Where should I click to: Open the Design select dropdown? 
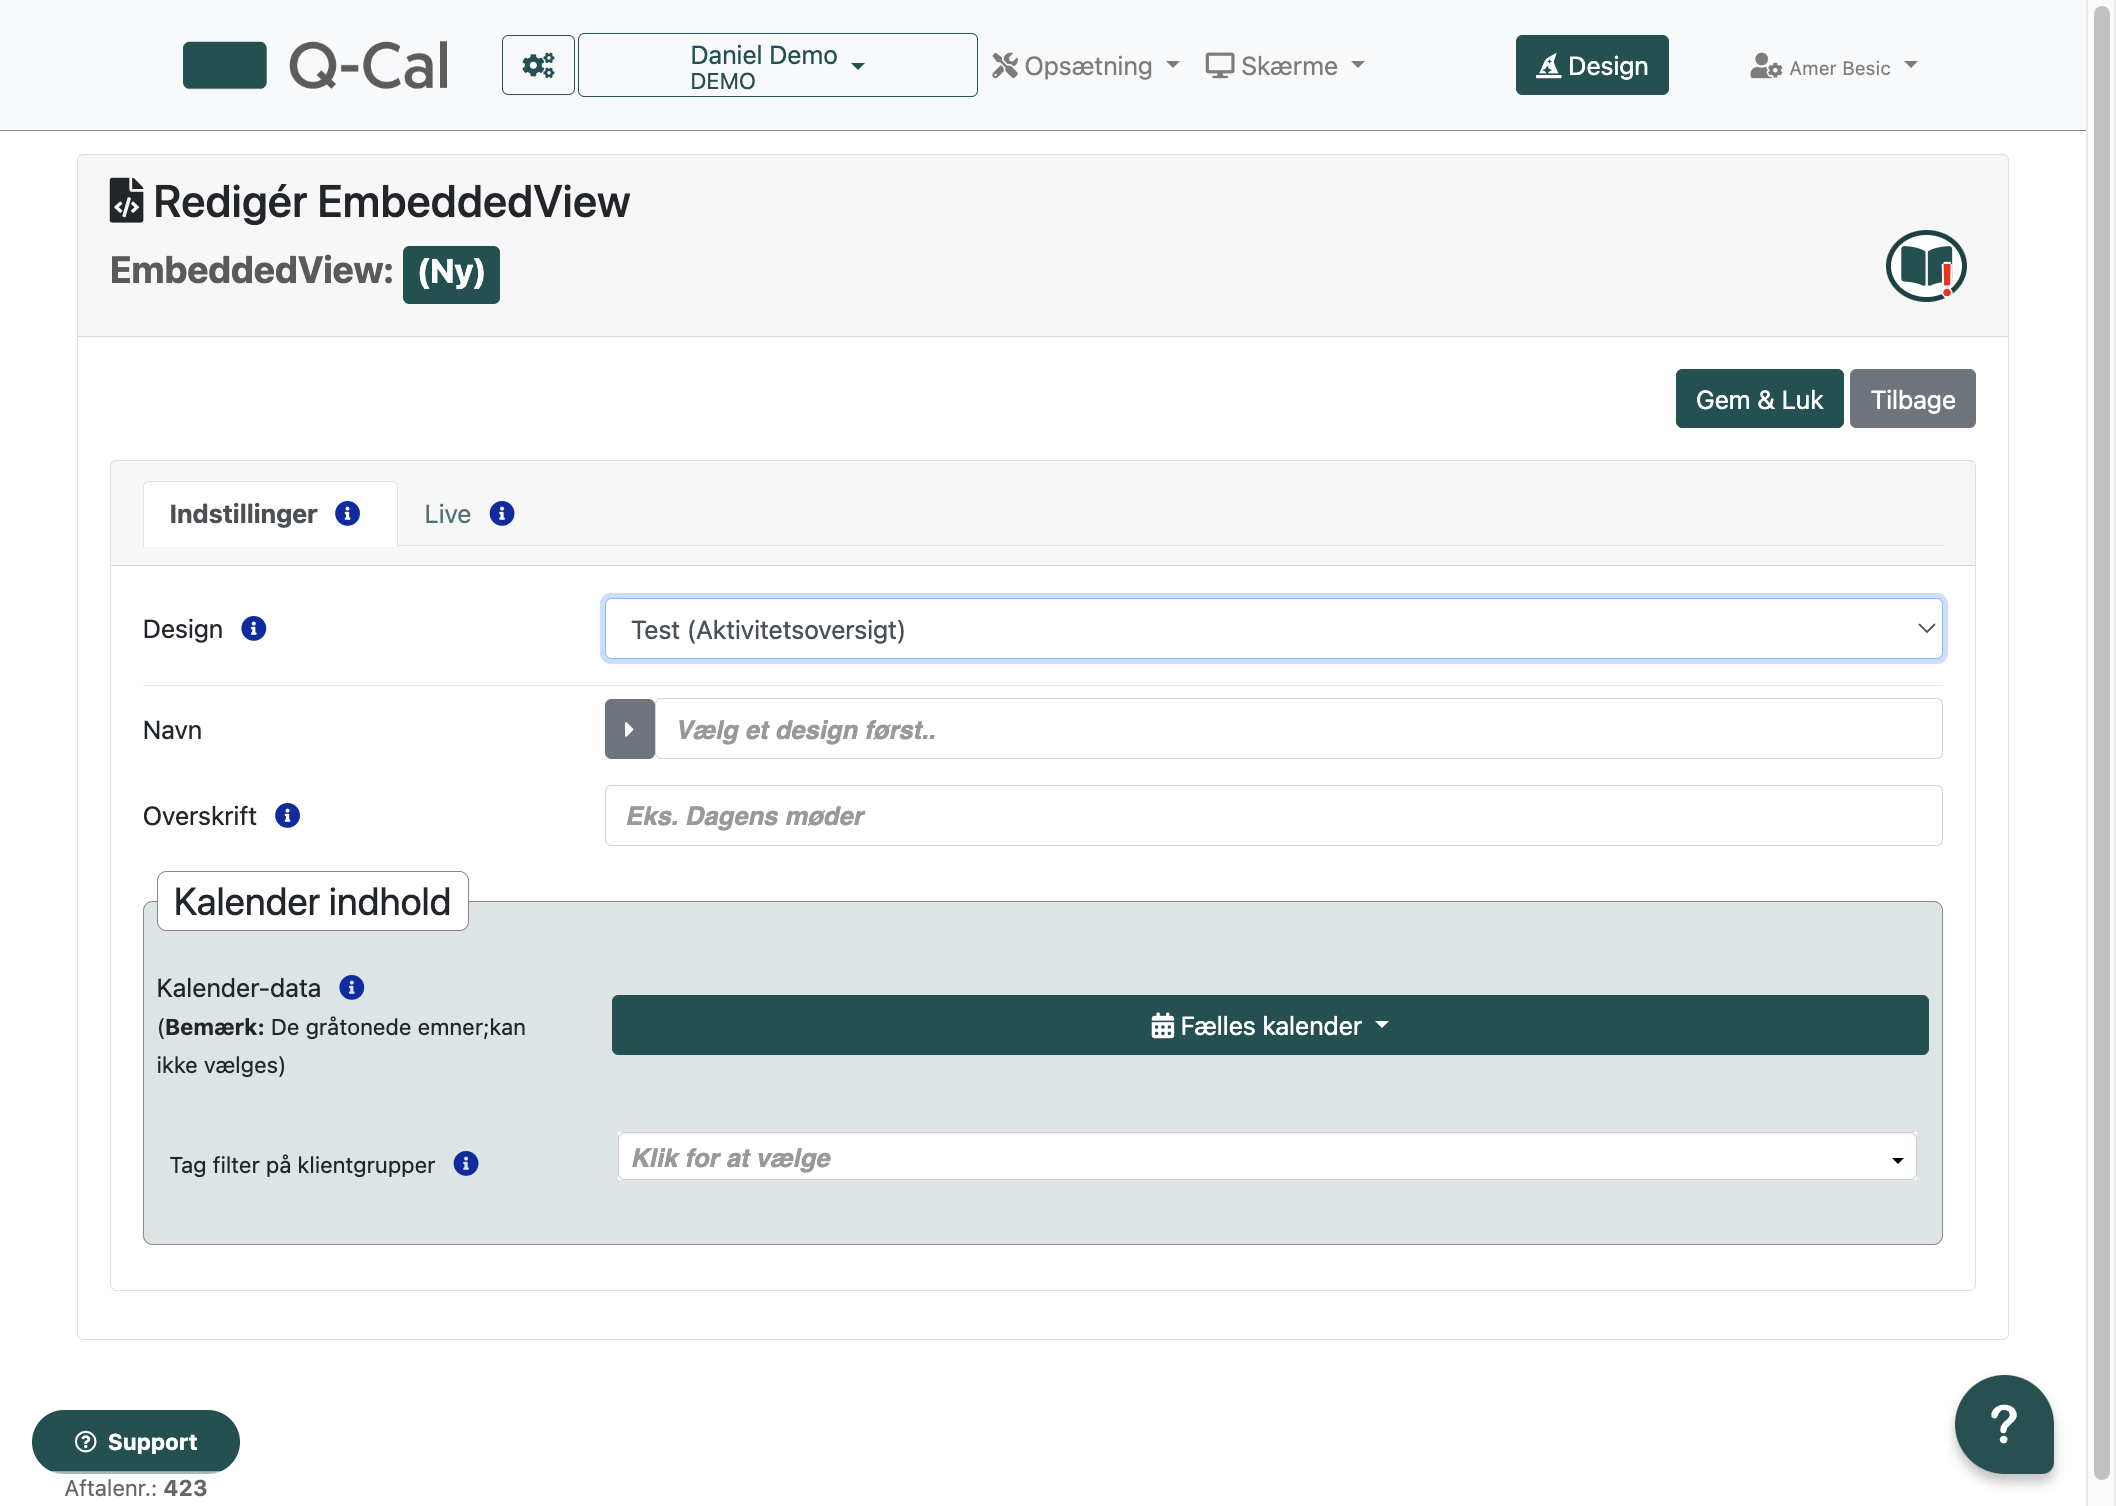point(1273,629)
